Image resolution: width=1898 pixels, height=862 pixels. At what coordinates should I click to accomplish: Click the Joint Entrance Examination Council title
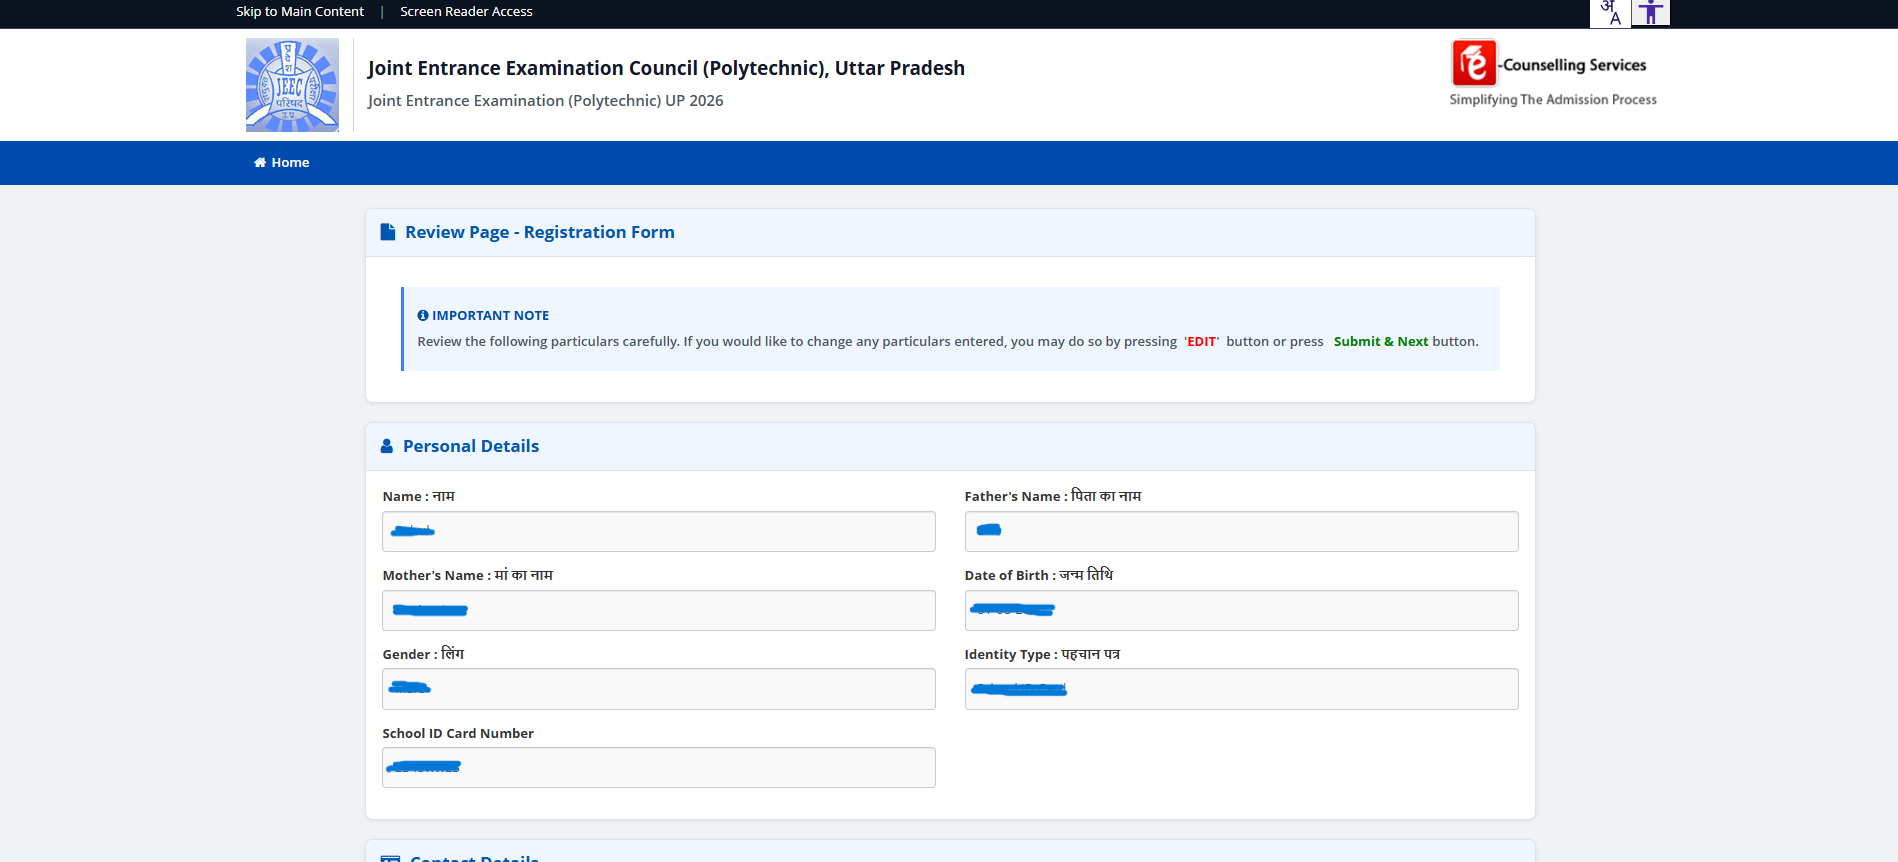click(666, 68)
